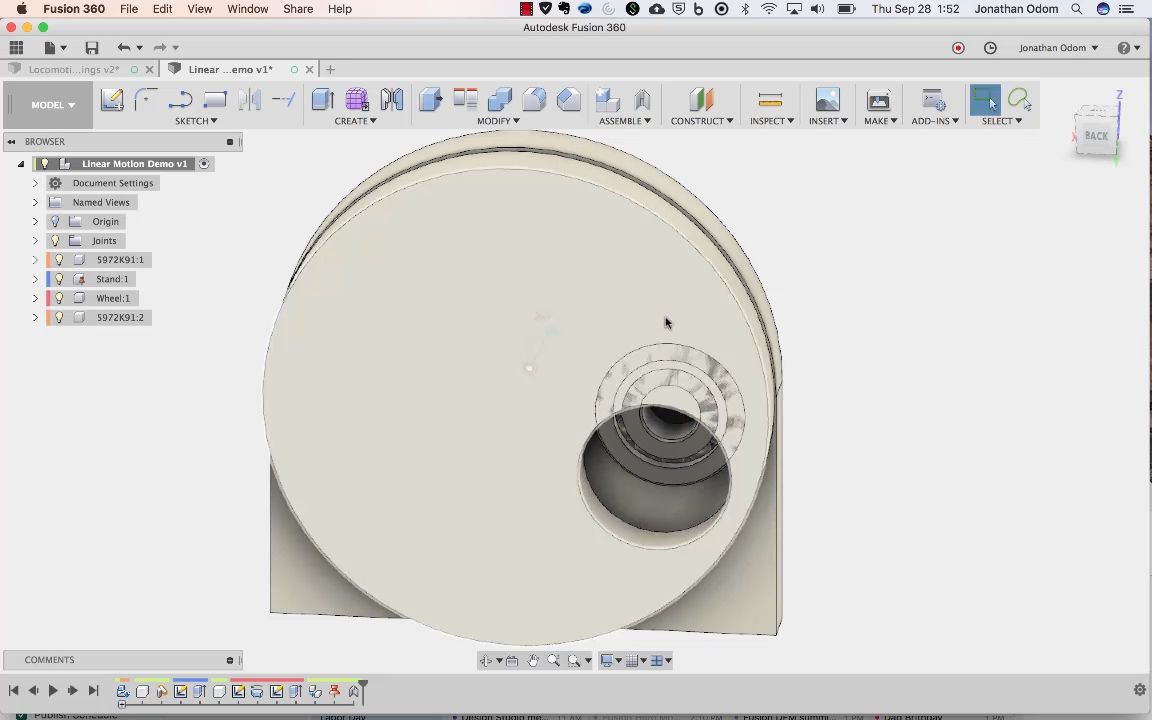The height and width of the screenshot is (720, 1152).
Task: Open the File menu
Action: pos(129,9)
